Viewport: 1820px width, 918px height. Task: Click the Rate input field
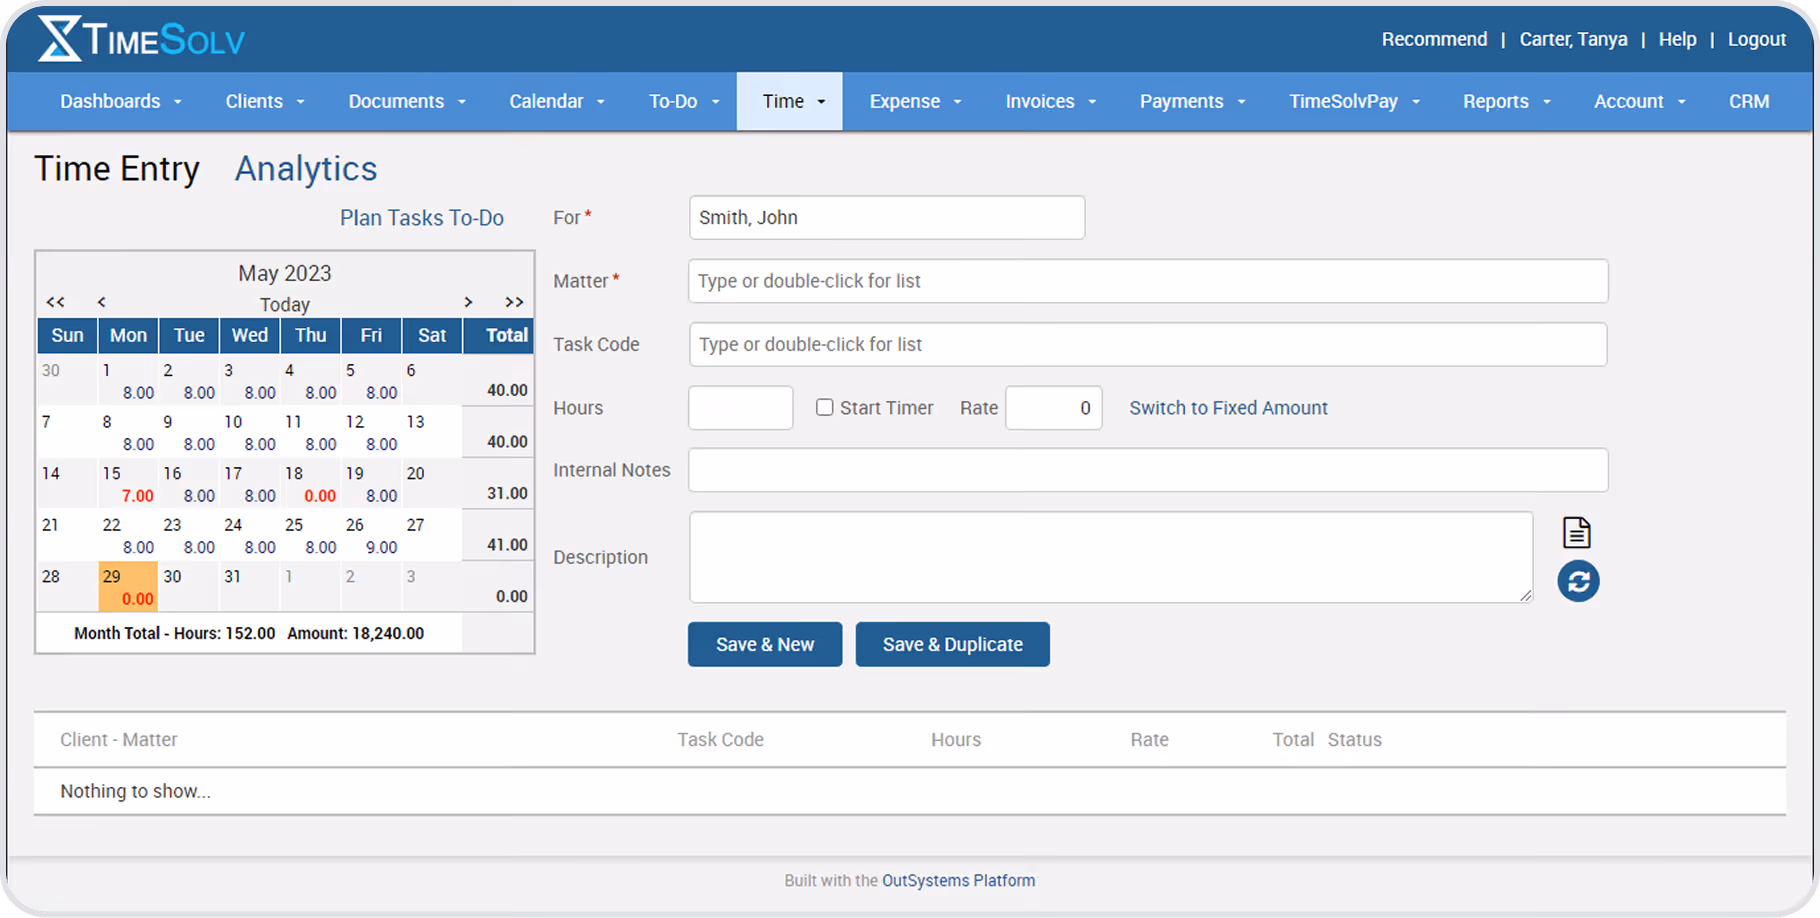click(x=1054, y=408)
